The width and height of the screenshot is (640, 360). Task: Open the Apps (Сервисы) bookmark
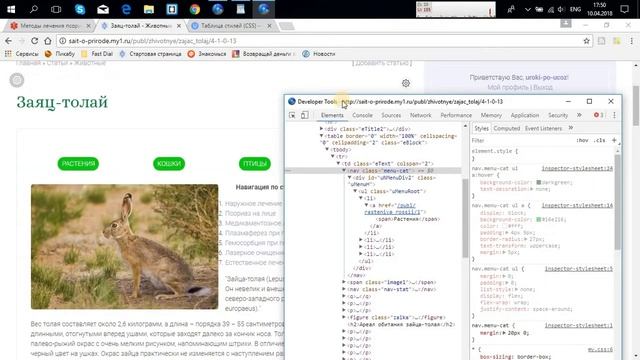pyautogui.click(x=22, y=54)
